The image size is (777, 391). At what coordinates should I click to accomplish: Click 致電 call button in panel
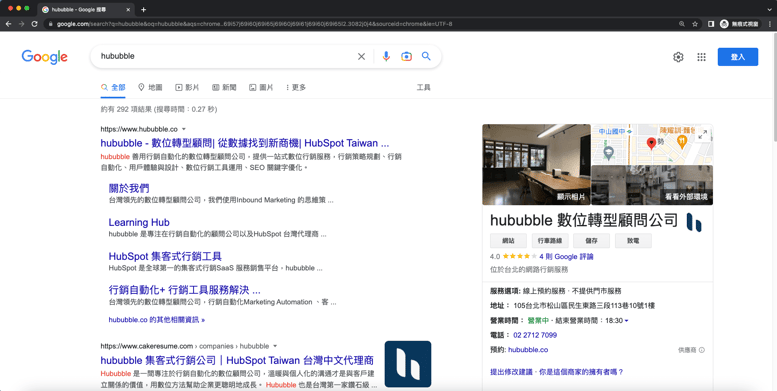[x=633, y=241]
